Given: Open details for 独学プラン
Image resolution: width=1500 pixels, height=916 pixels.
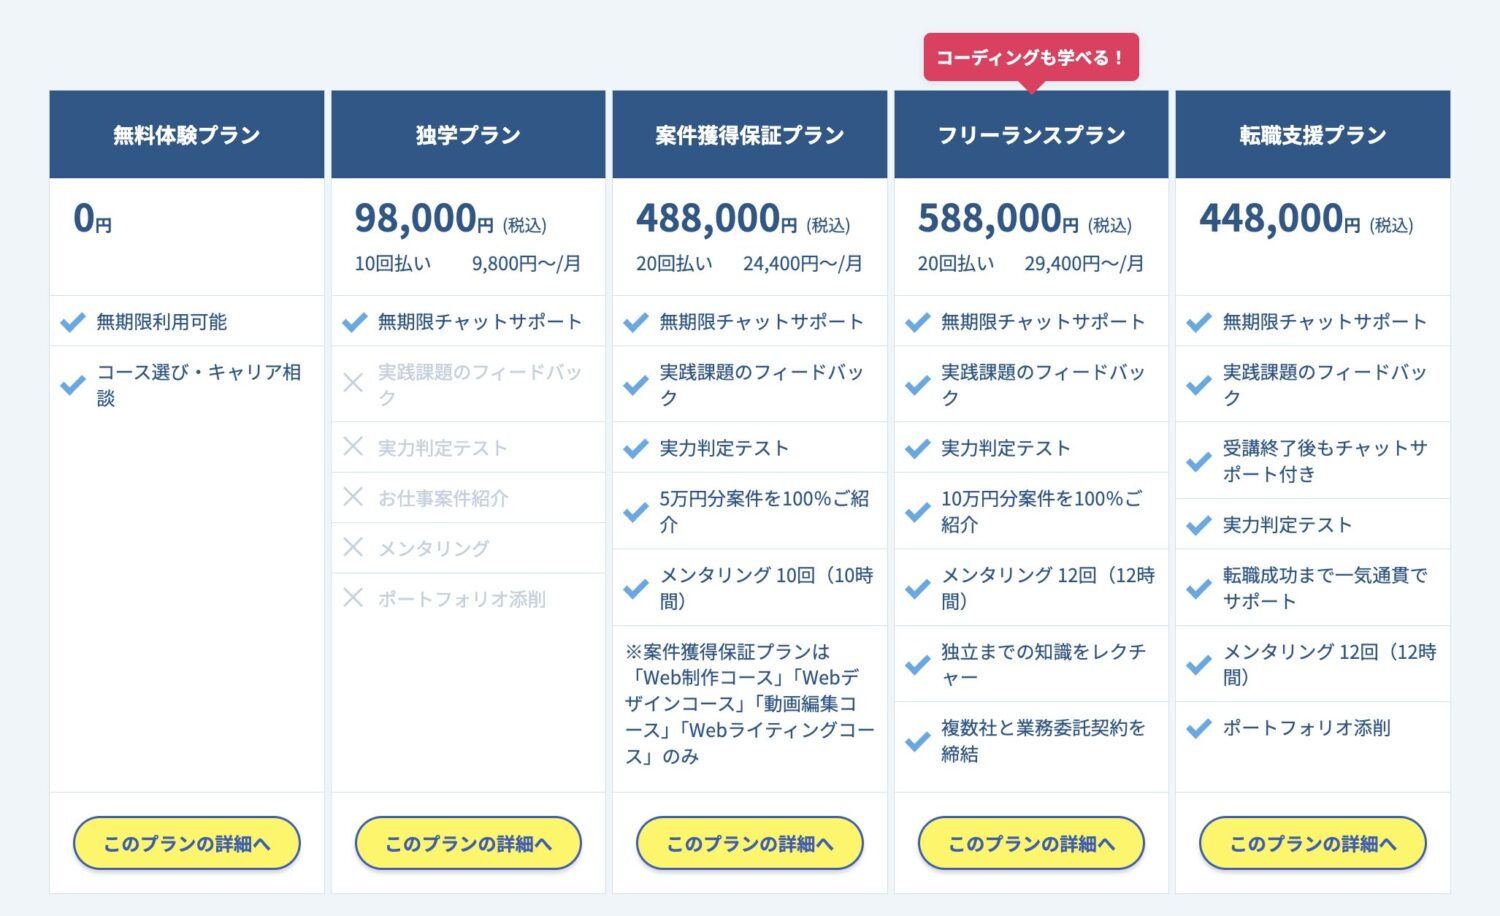Looking at the screenshot, I should [468, 843].
